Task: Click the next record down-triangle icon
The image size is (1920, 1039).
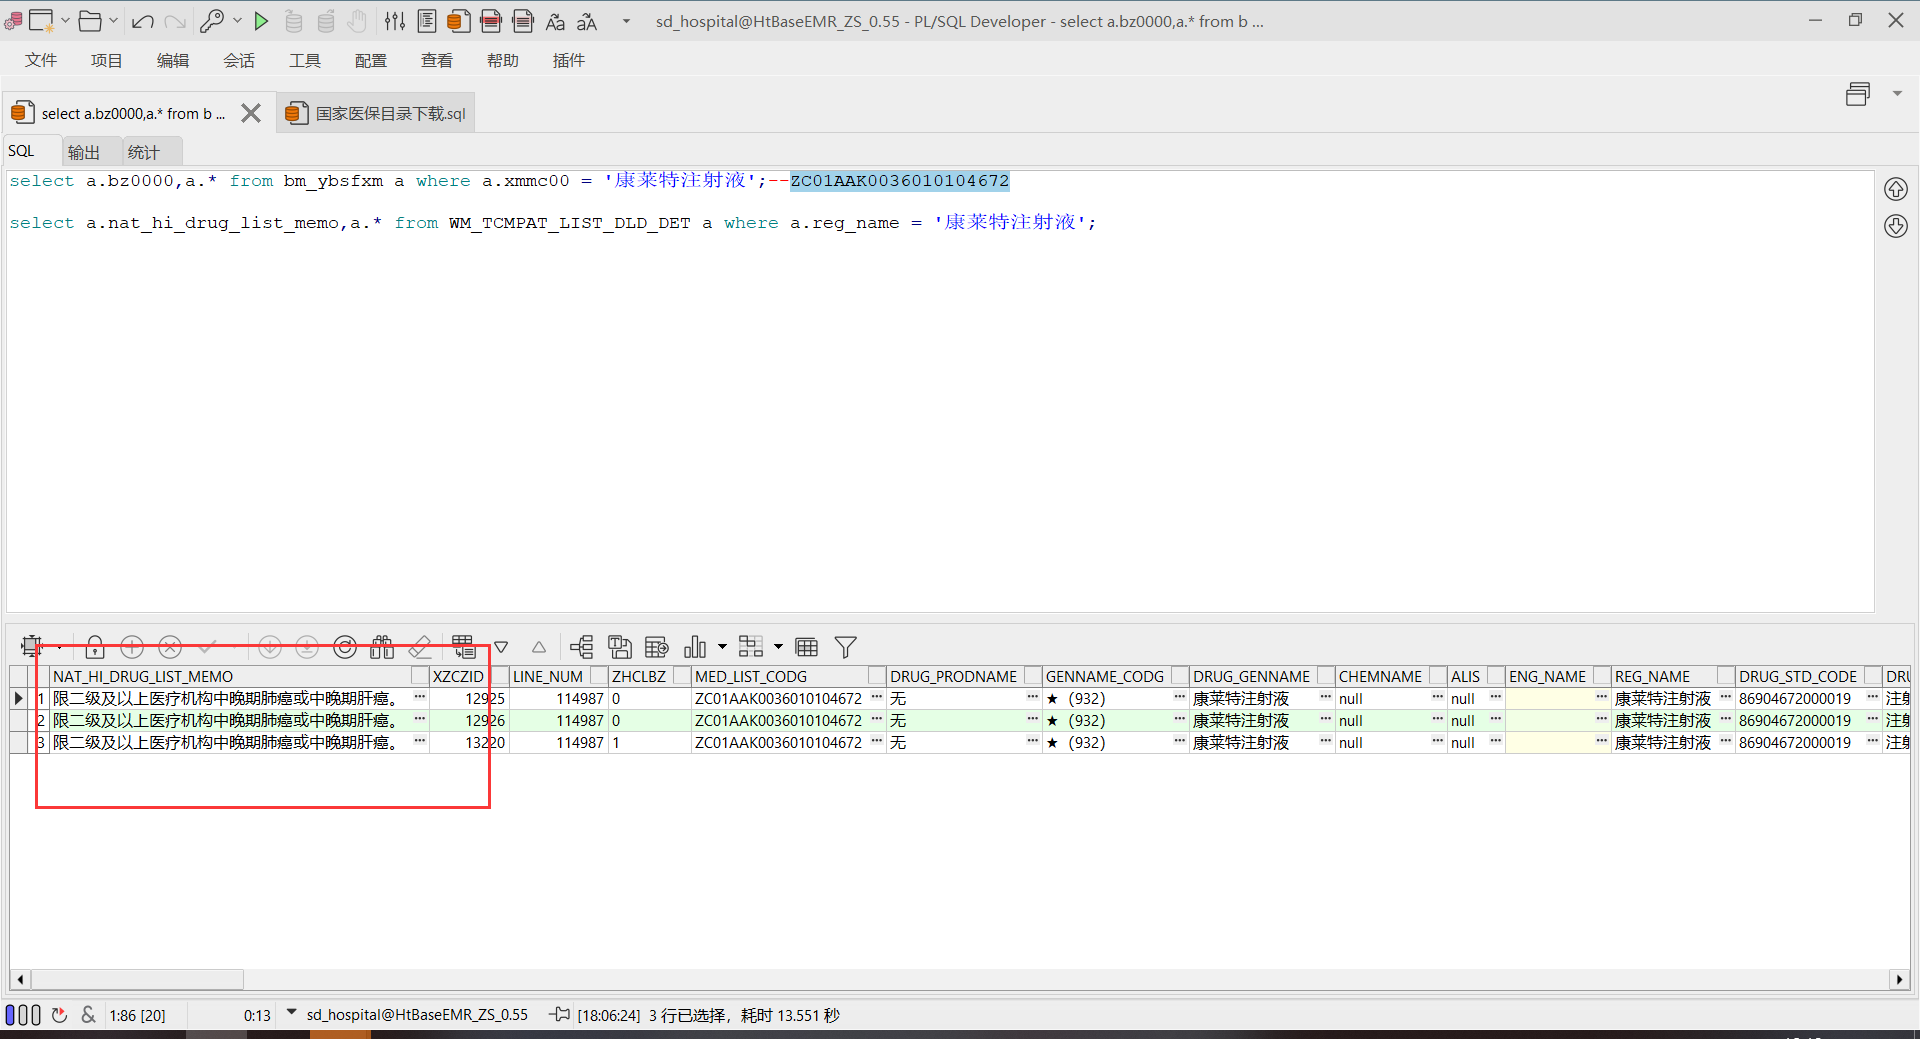Action: 501,647
